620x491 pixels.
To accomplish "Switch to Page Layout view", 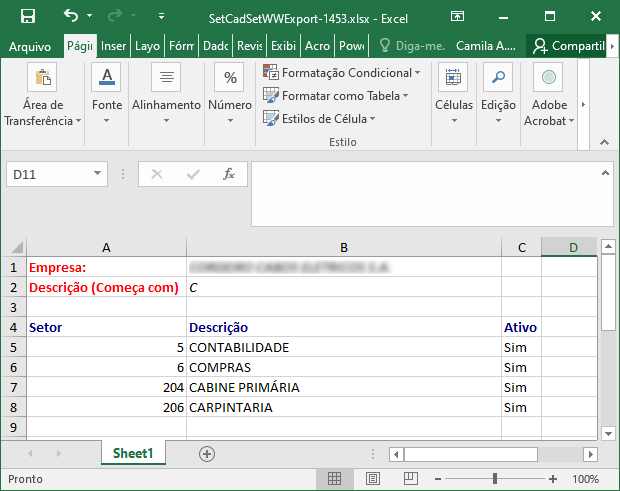I will pyautogui.click(x=372, y=479).
